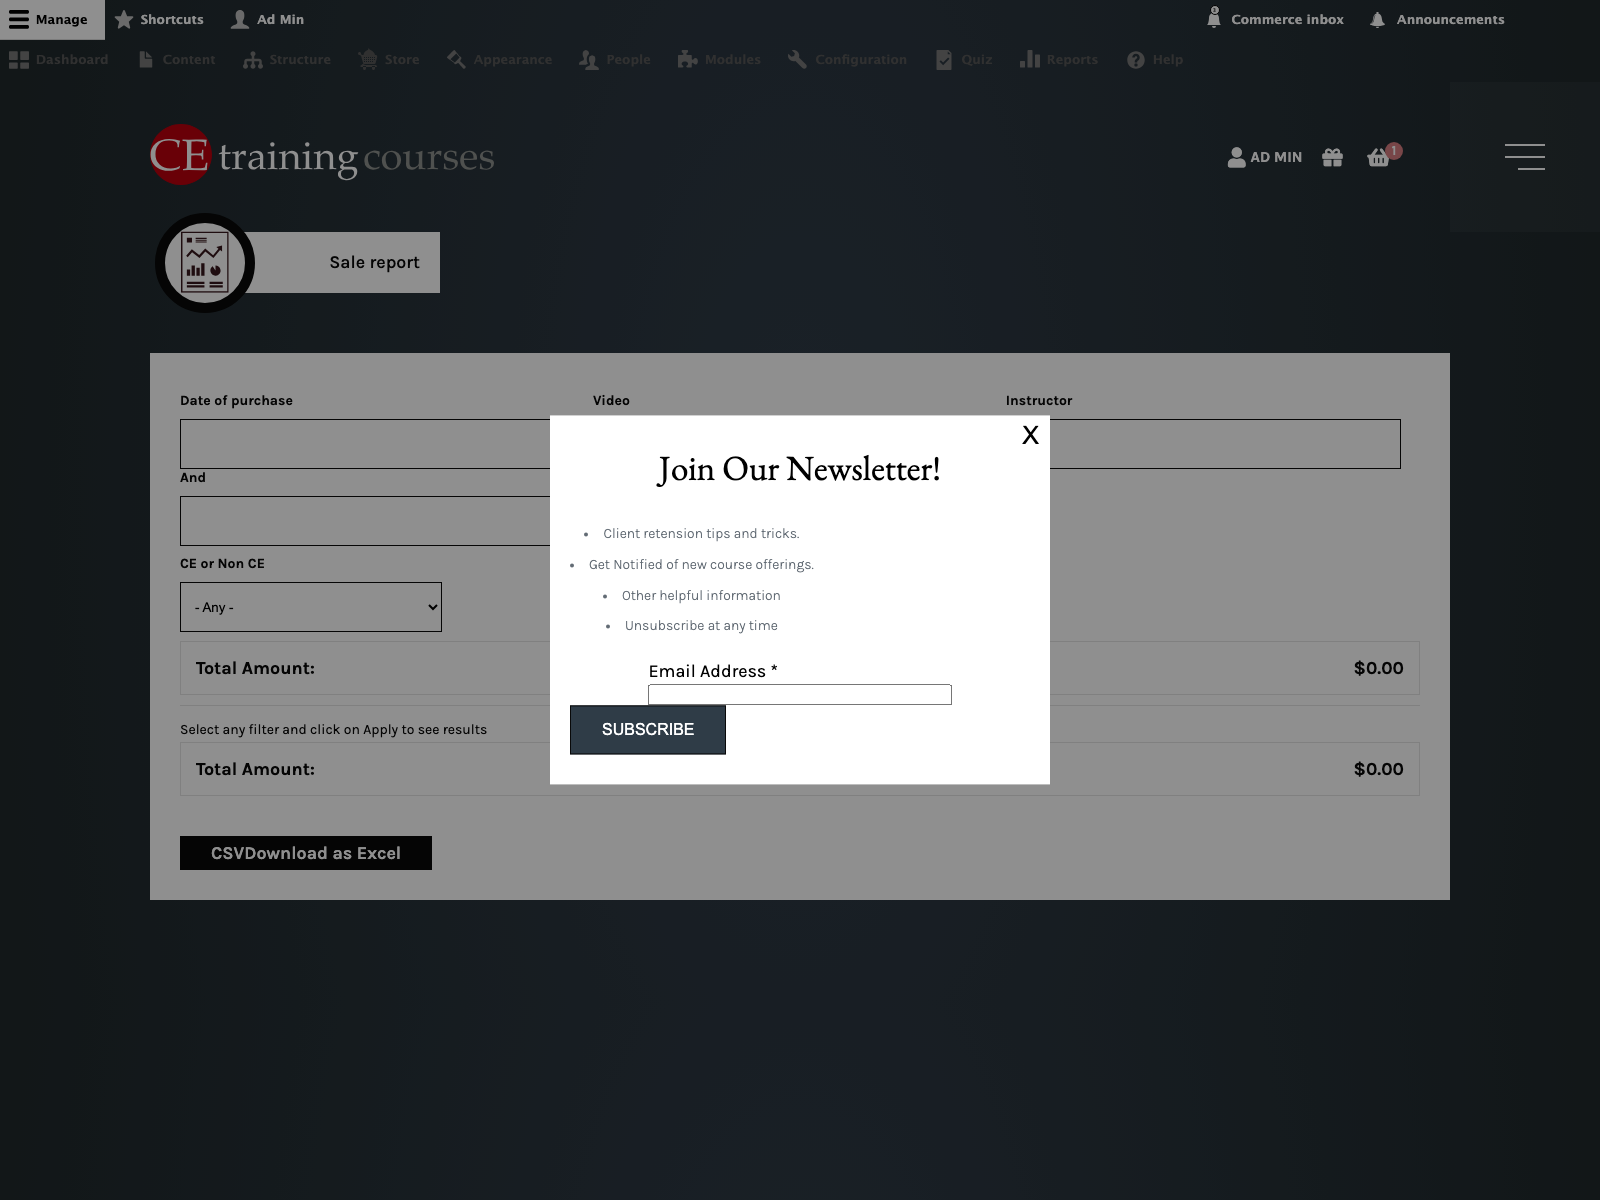Focus the Email Address input field
This screenshot has height=1200, width=1600.
(800, 694)
